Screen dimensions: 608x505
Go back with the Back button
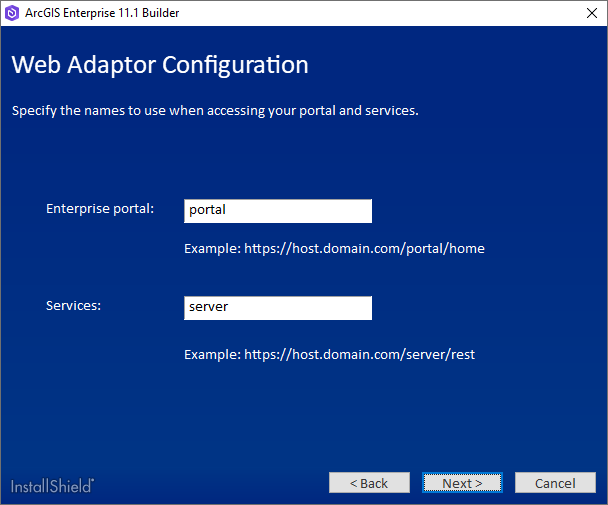369,483
